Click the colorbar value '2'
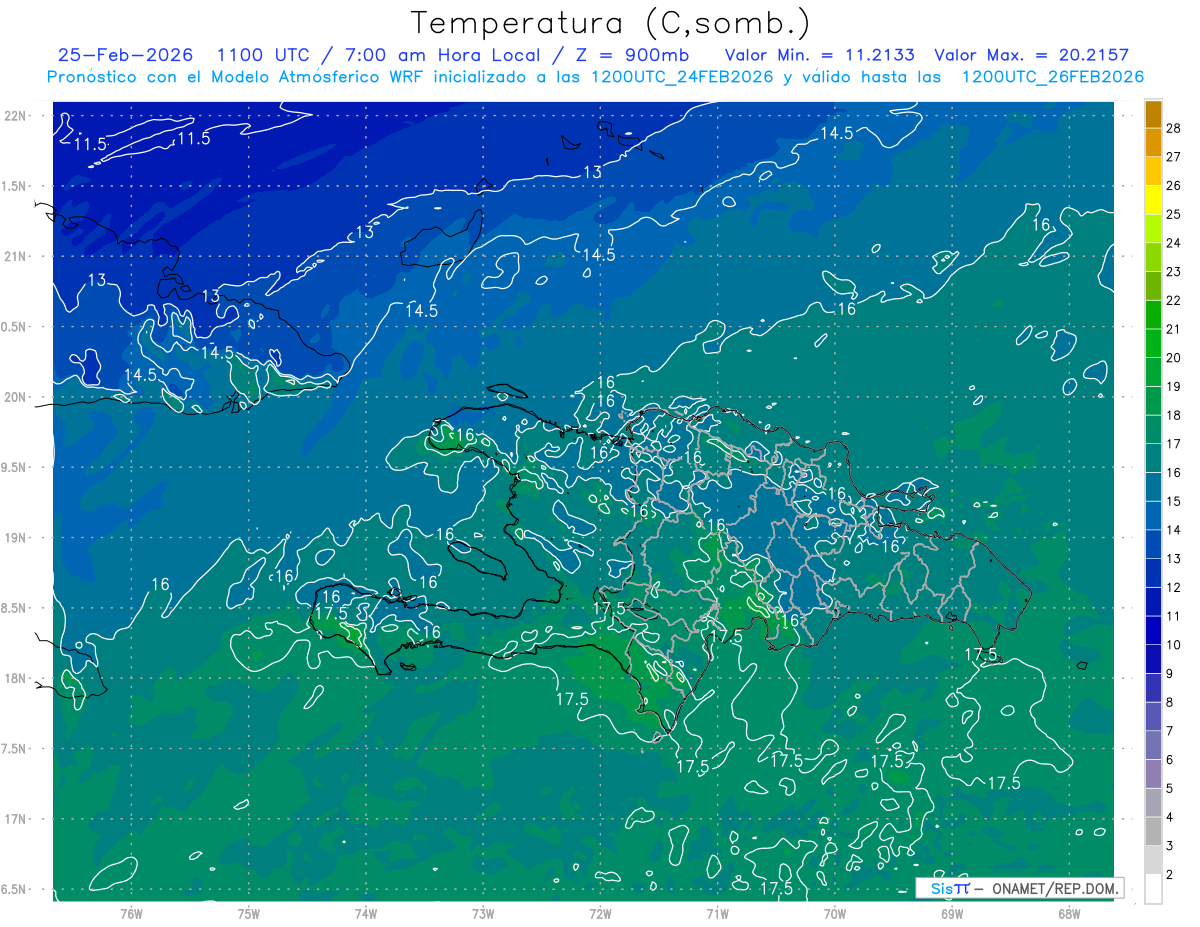 1170,875
